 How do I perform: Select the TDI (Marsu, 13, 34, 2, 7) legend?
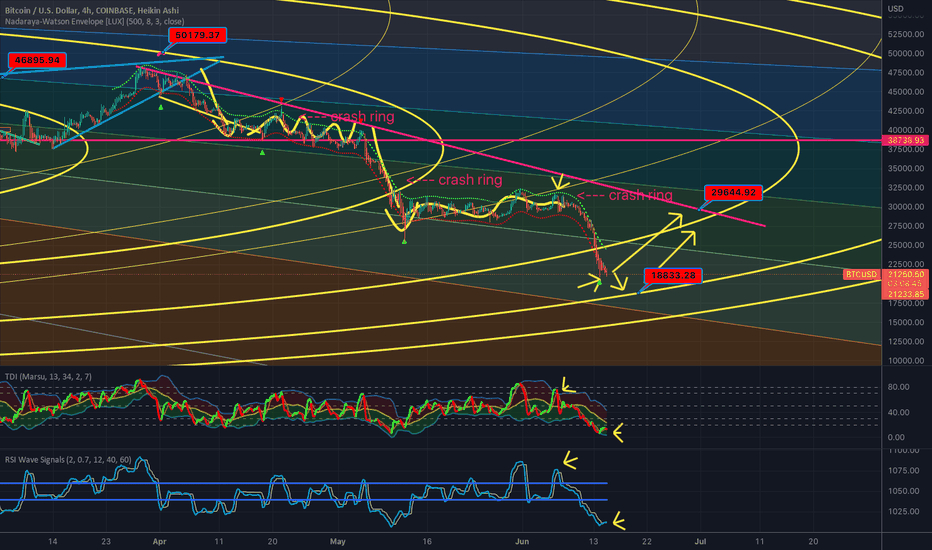[x=48, y=376]
